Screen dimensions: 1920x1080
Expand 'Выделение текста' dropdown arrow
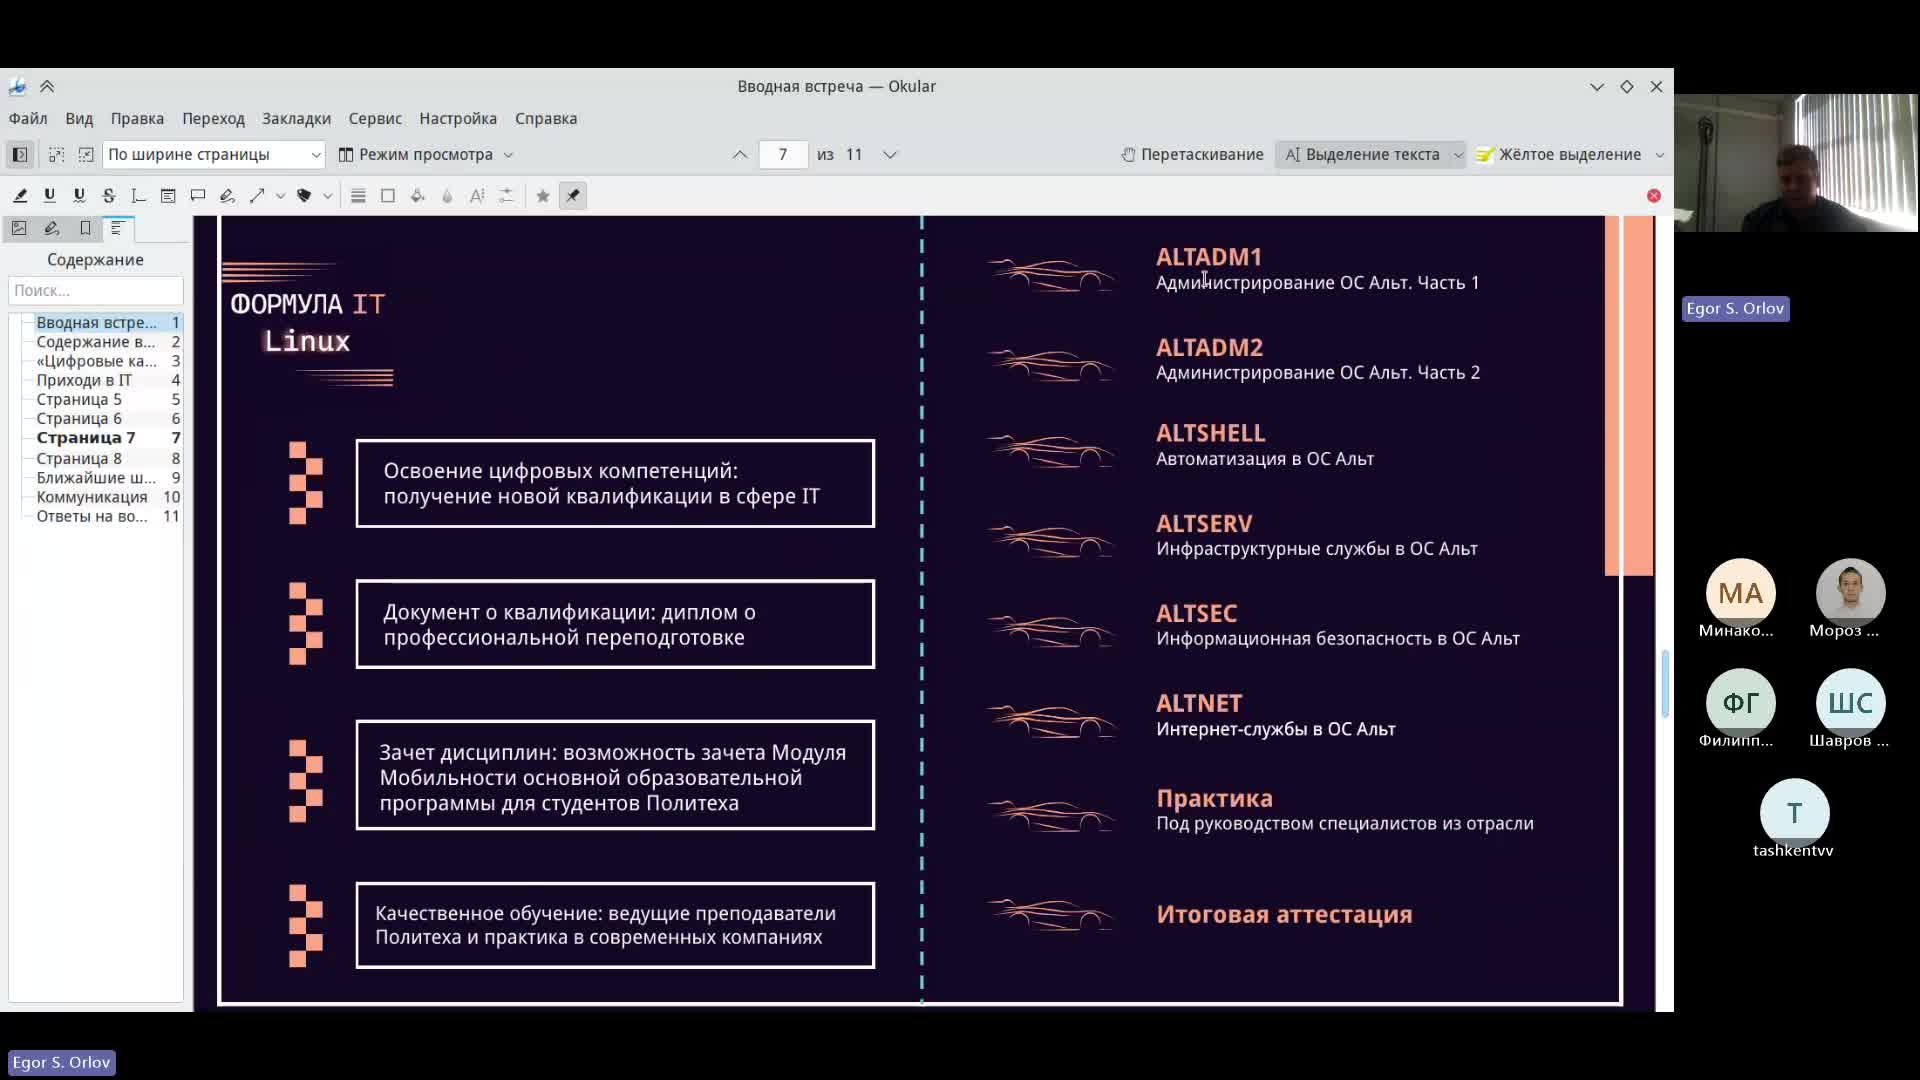click(1458, 155)
